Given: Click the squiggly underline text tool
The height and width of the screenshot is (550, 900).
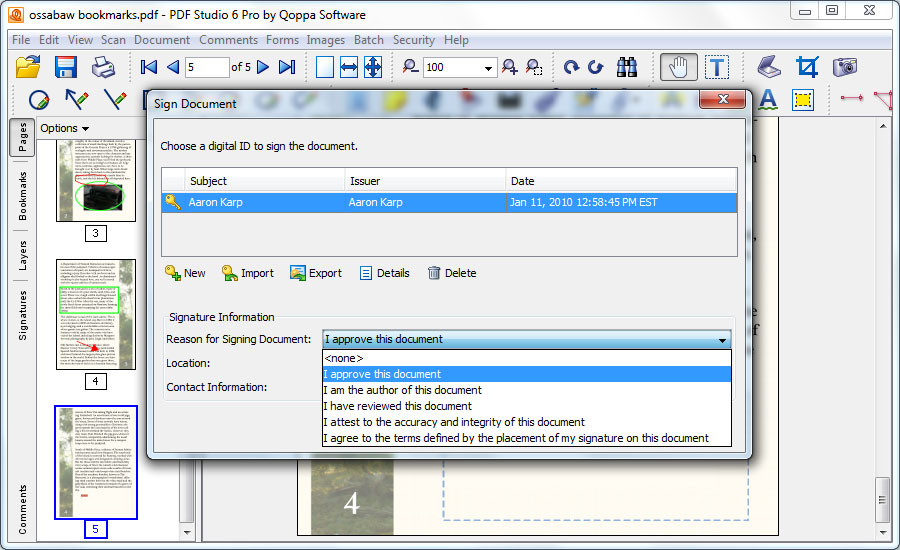Looking at the screenshot, I should 768,100.
